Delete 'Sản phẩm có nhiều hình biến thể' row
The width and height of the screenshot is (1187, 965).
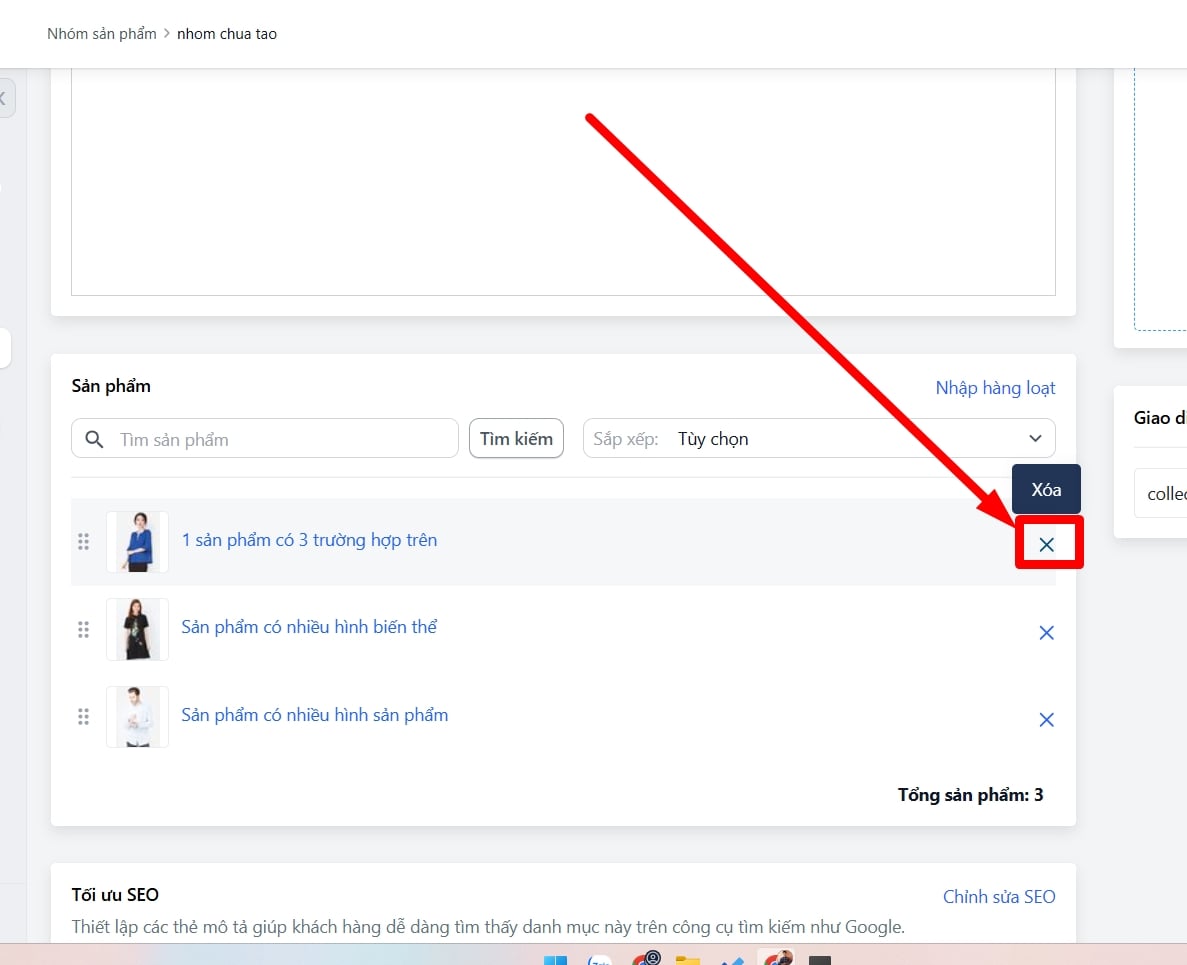tap(1046, 633)
